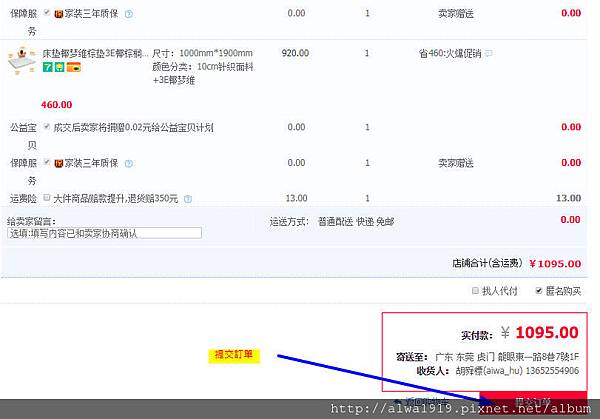Click the promotion text 省460:火爆促销
Viewport: 600px width, 419px height.
(450, 53)
